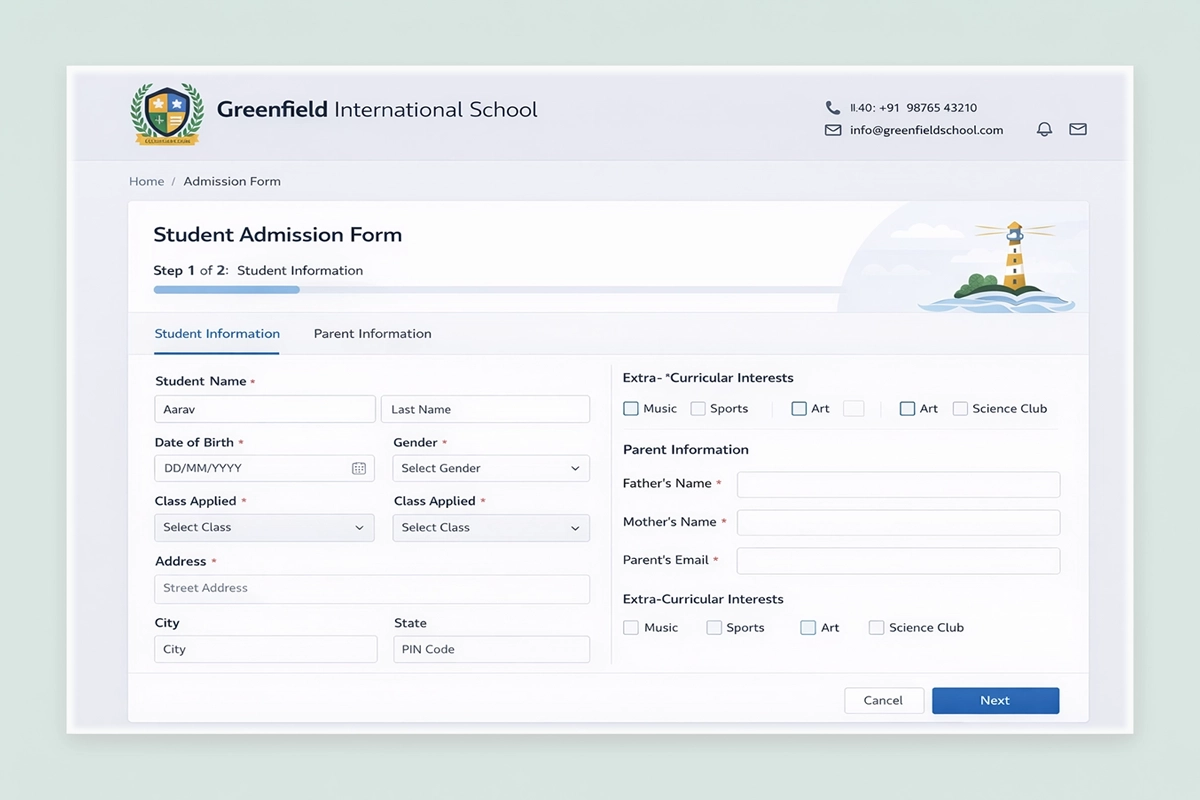
Task: Click the phone icon beside the contact number
Action: pos(833,107)
